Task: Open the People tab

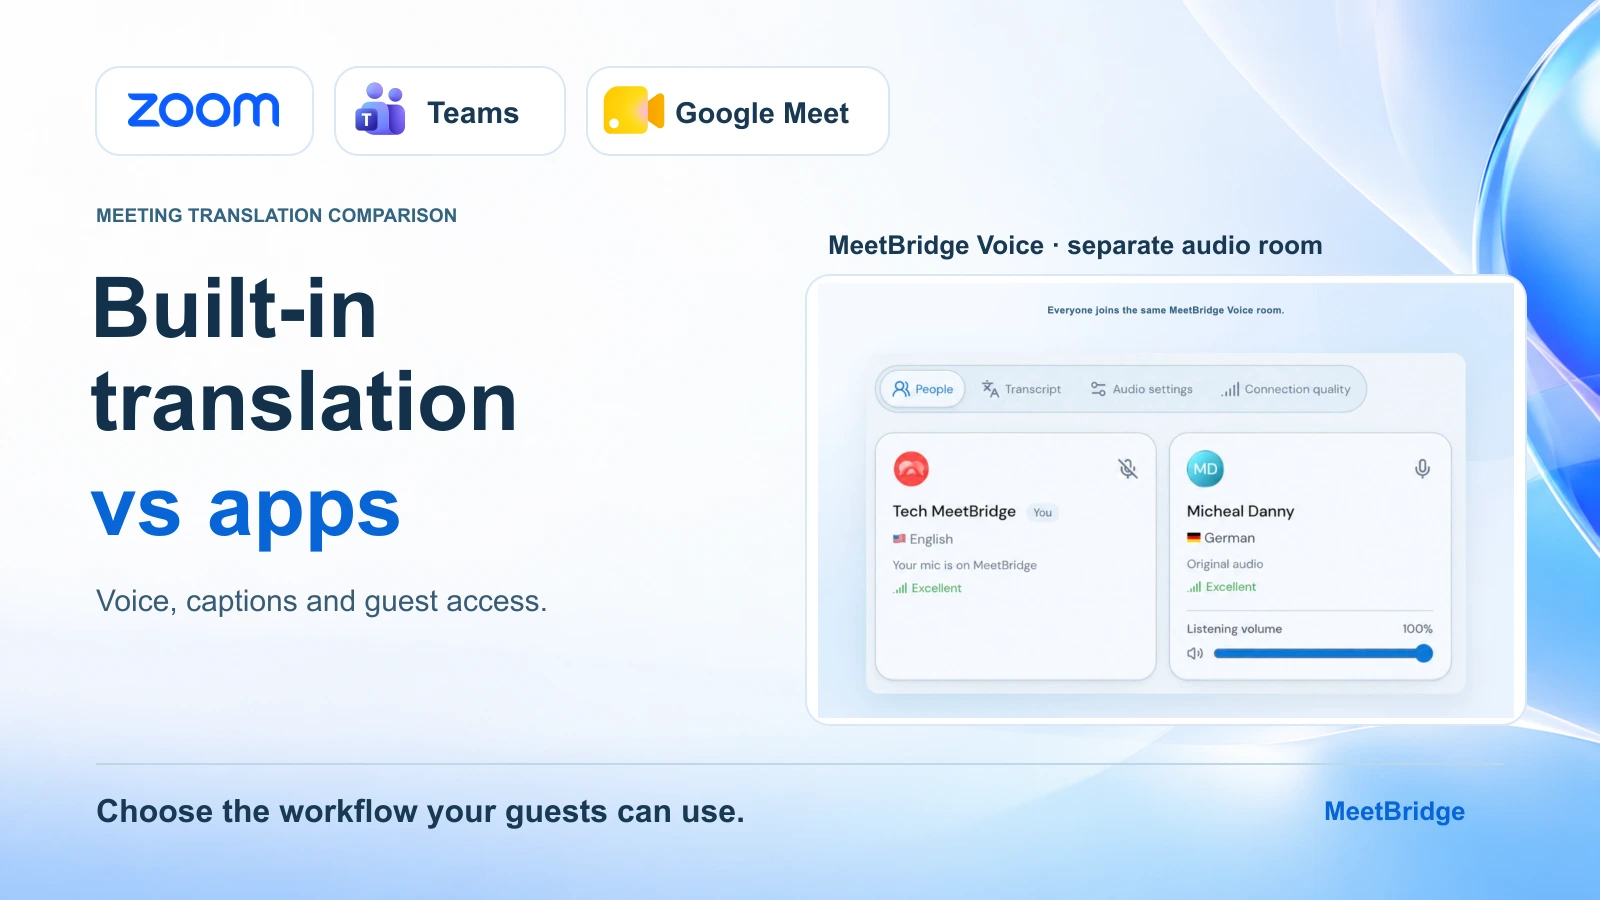Action: pos(922,389)
